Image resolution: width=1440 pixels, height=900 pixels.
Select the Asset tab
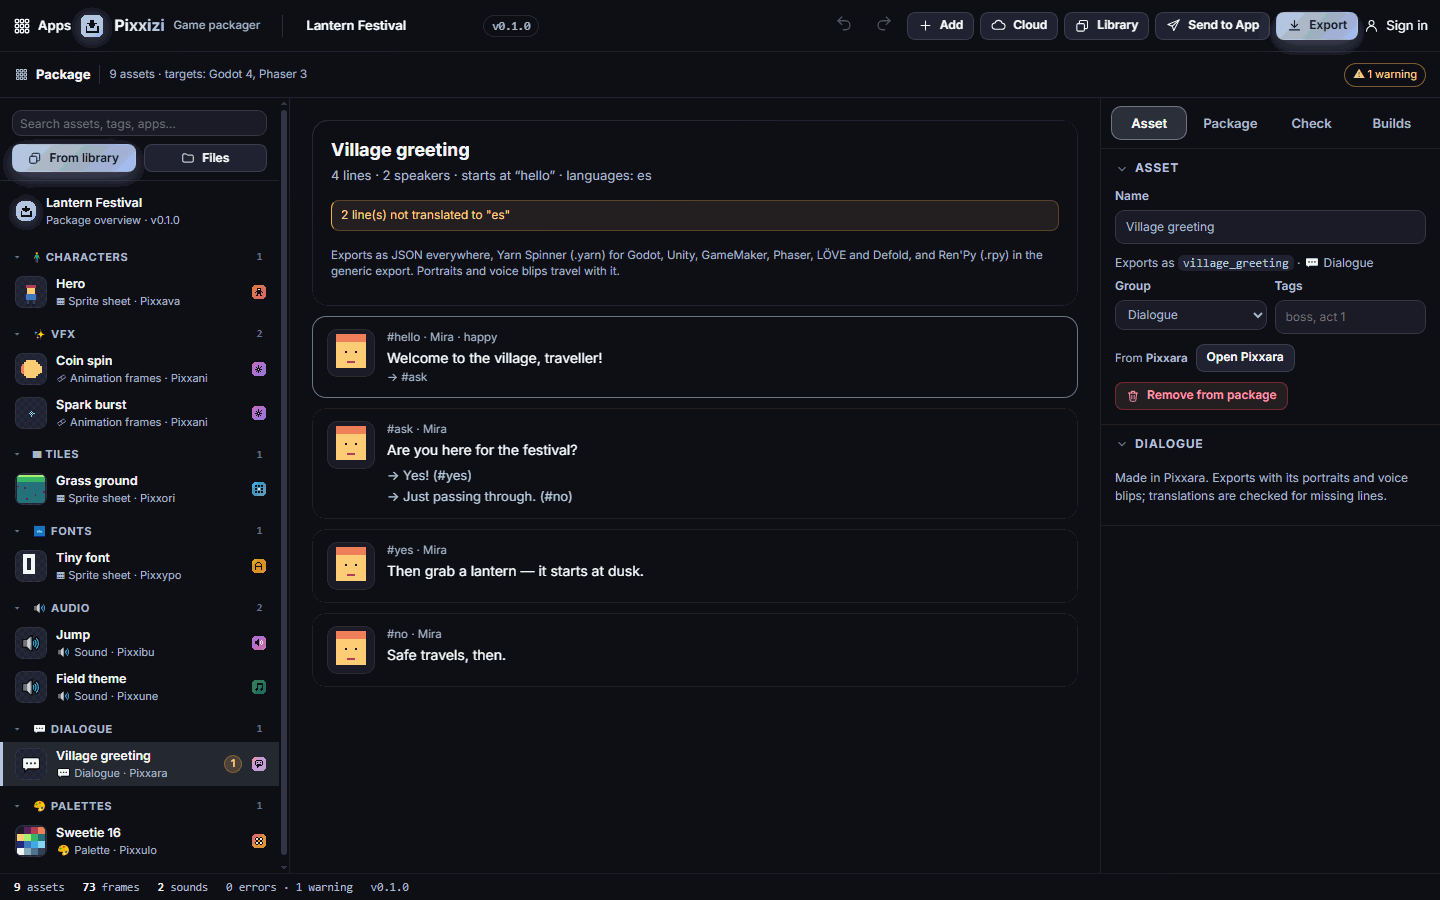pos(1149,123)
